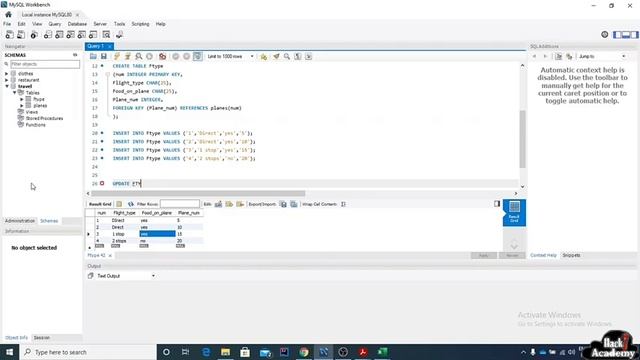Export recordset to external file
The width and height of the screenshot is (640, 360).
click(x=283, y=204)
